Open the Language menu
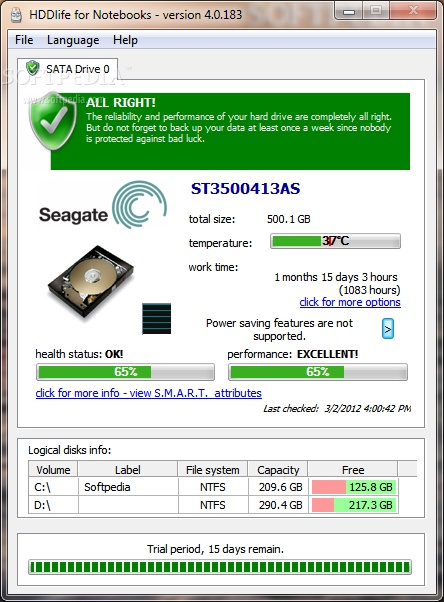 click(73, 40)
